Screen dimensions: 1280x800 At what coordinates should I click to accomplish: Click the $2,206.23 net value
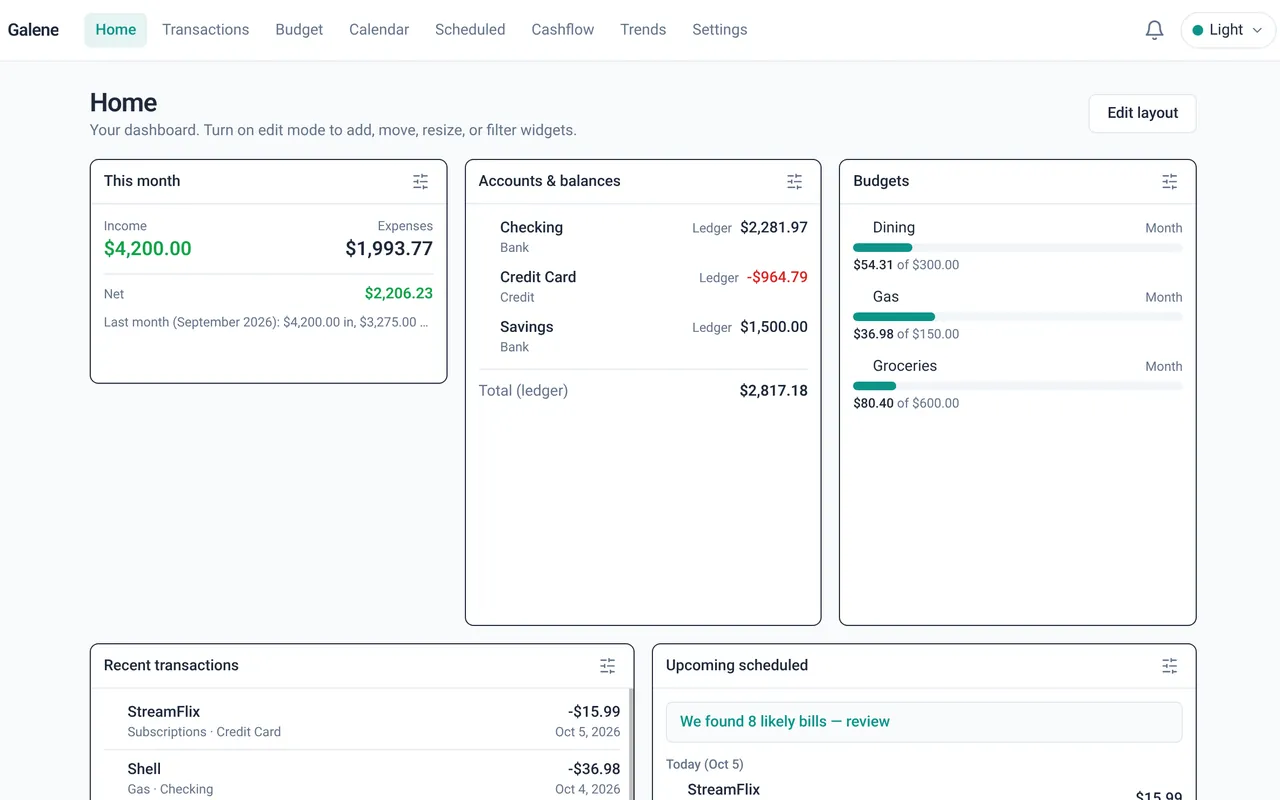tap(399, 294)
